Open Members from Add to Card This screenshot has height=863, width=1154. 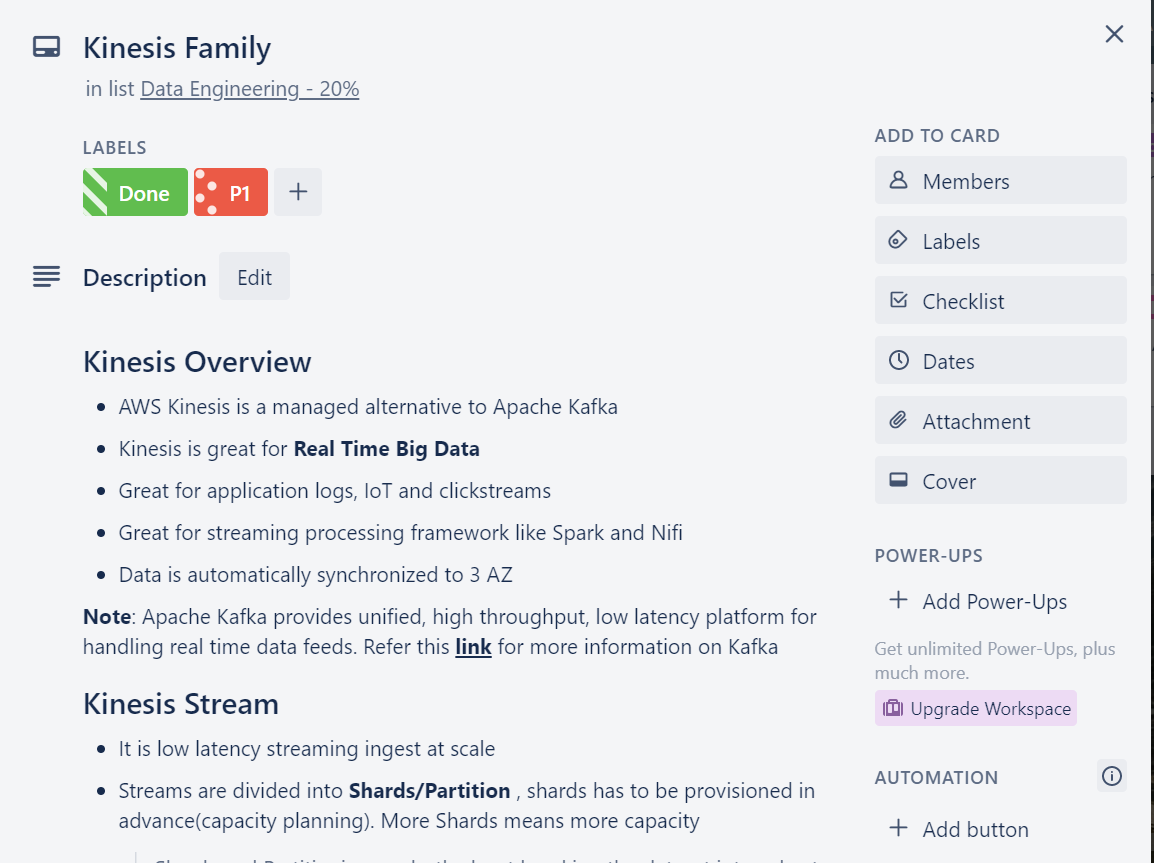(x=1000, y=181)
